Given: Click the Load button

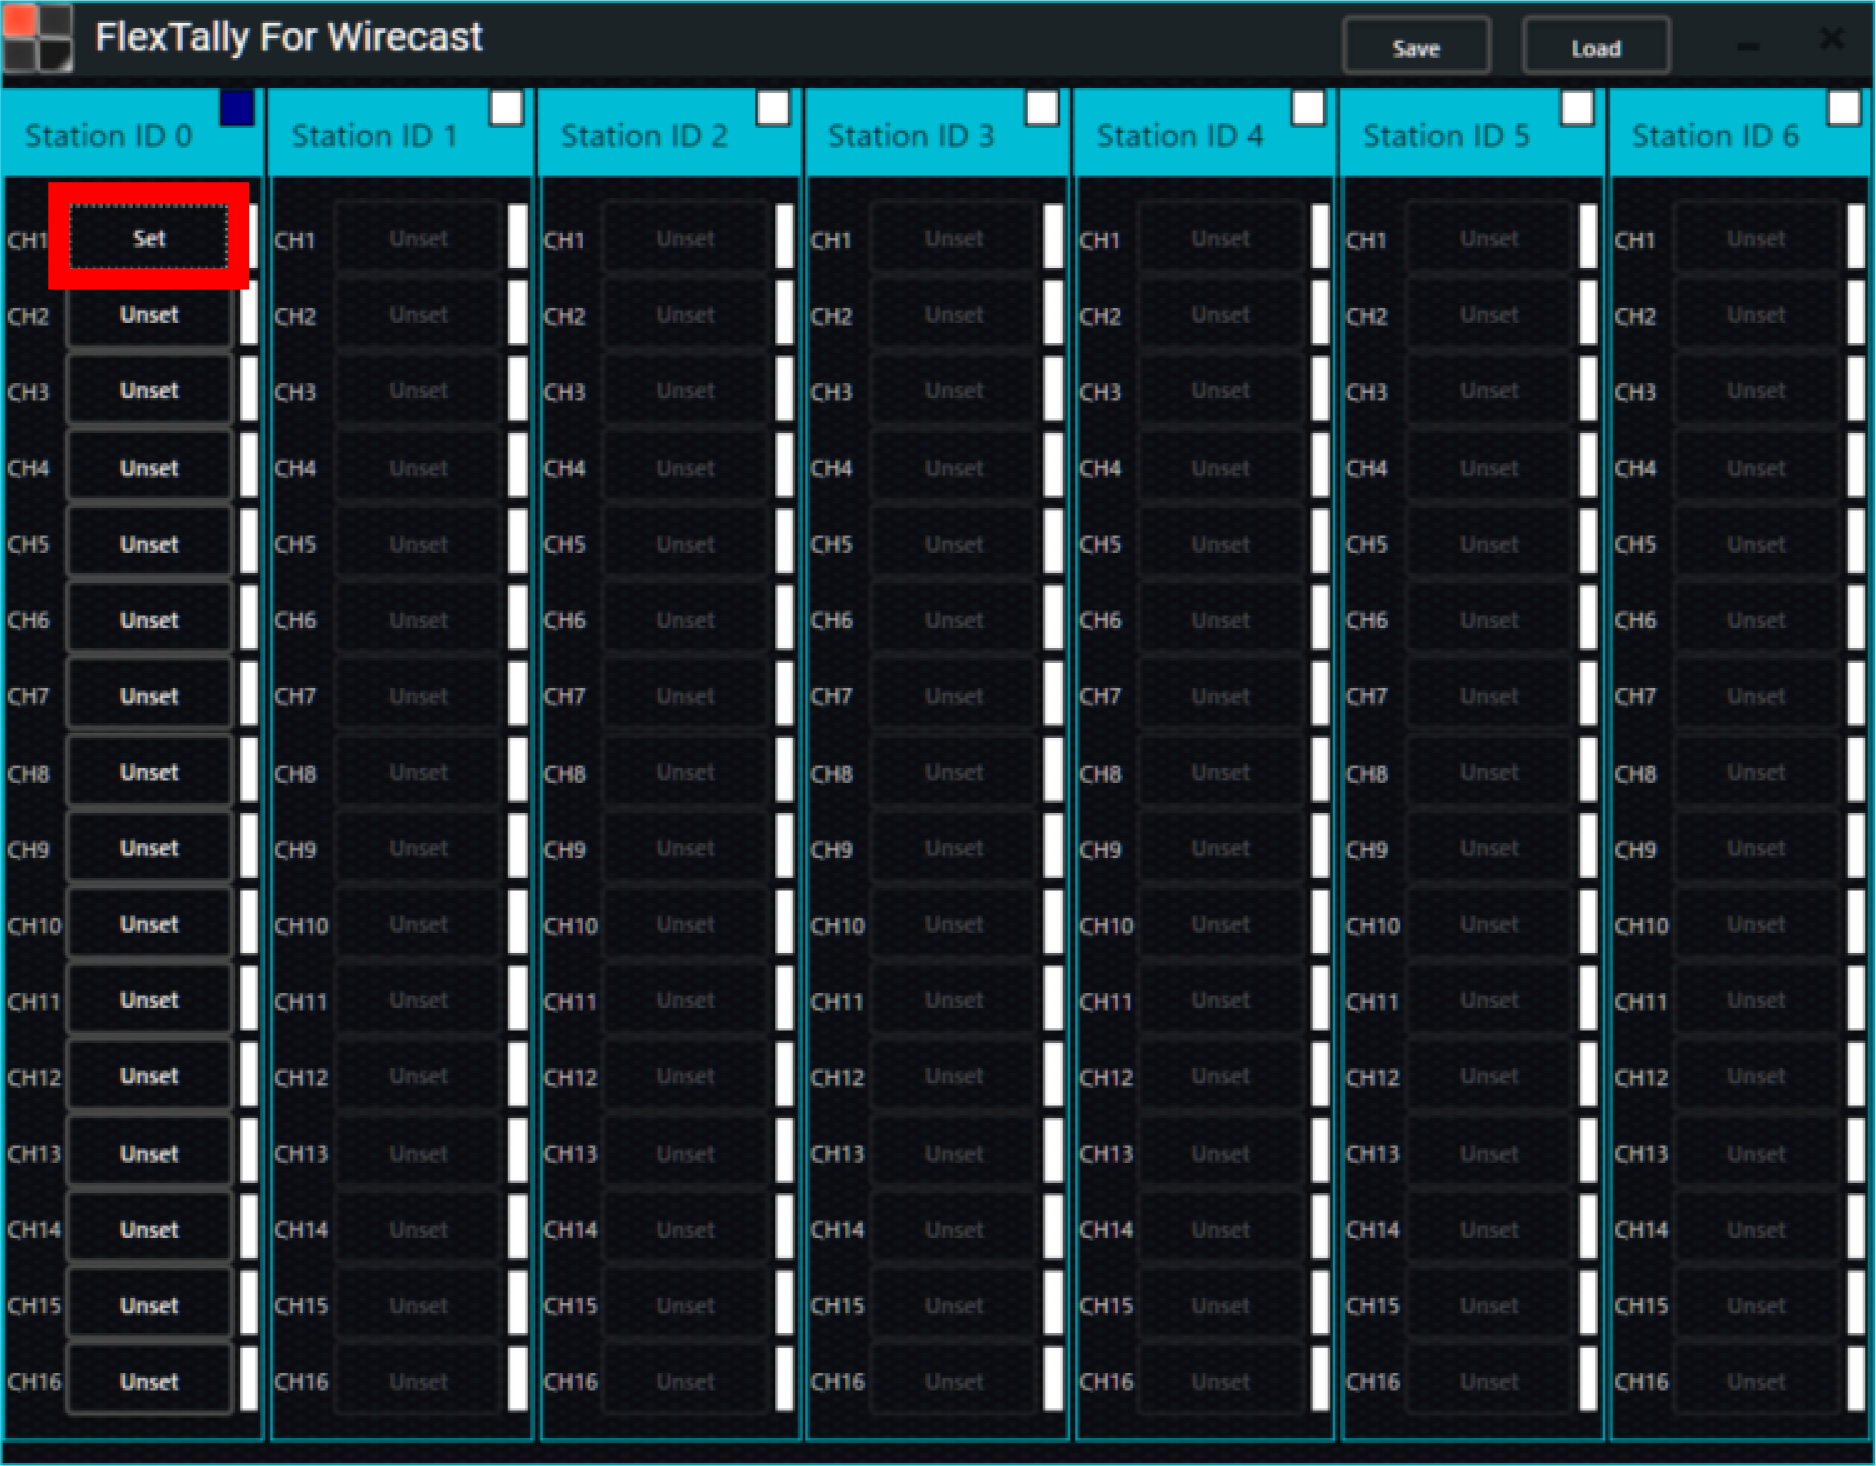Looking at the screenshot, I should point(1595,46).
